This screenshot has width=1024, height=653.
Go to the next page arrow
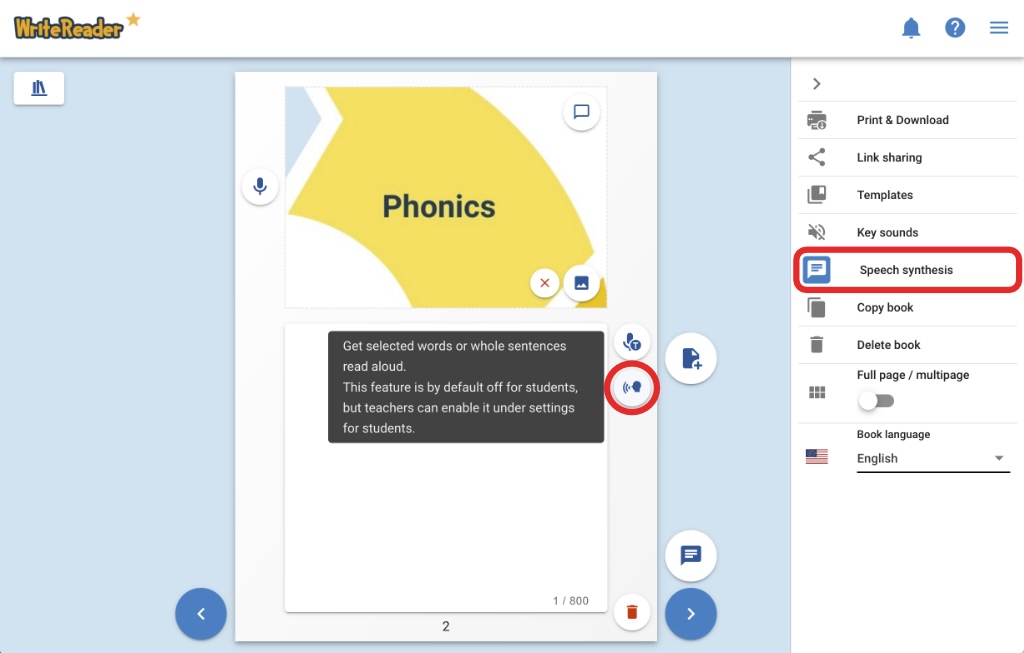tap(690, 613)
